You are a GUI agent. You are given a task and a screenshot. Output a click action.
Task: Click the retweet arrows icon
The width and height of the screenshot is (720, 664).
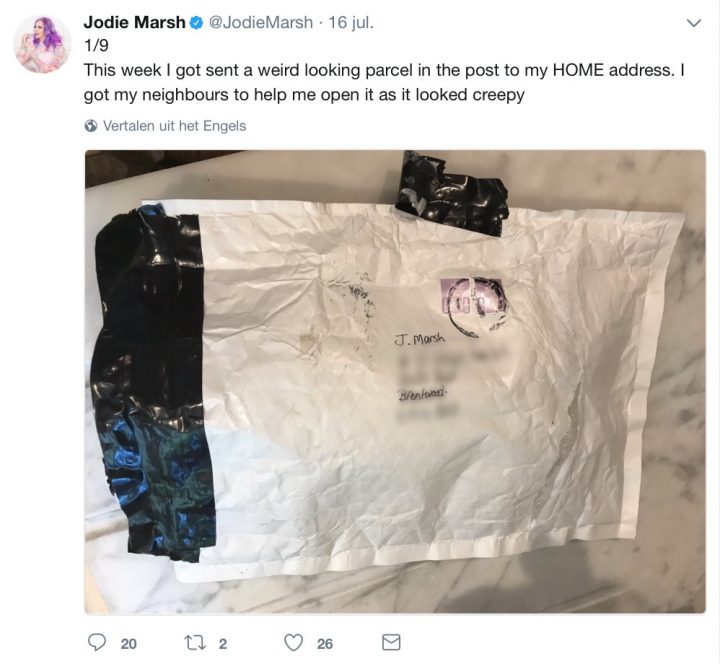point(194,643)
